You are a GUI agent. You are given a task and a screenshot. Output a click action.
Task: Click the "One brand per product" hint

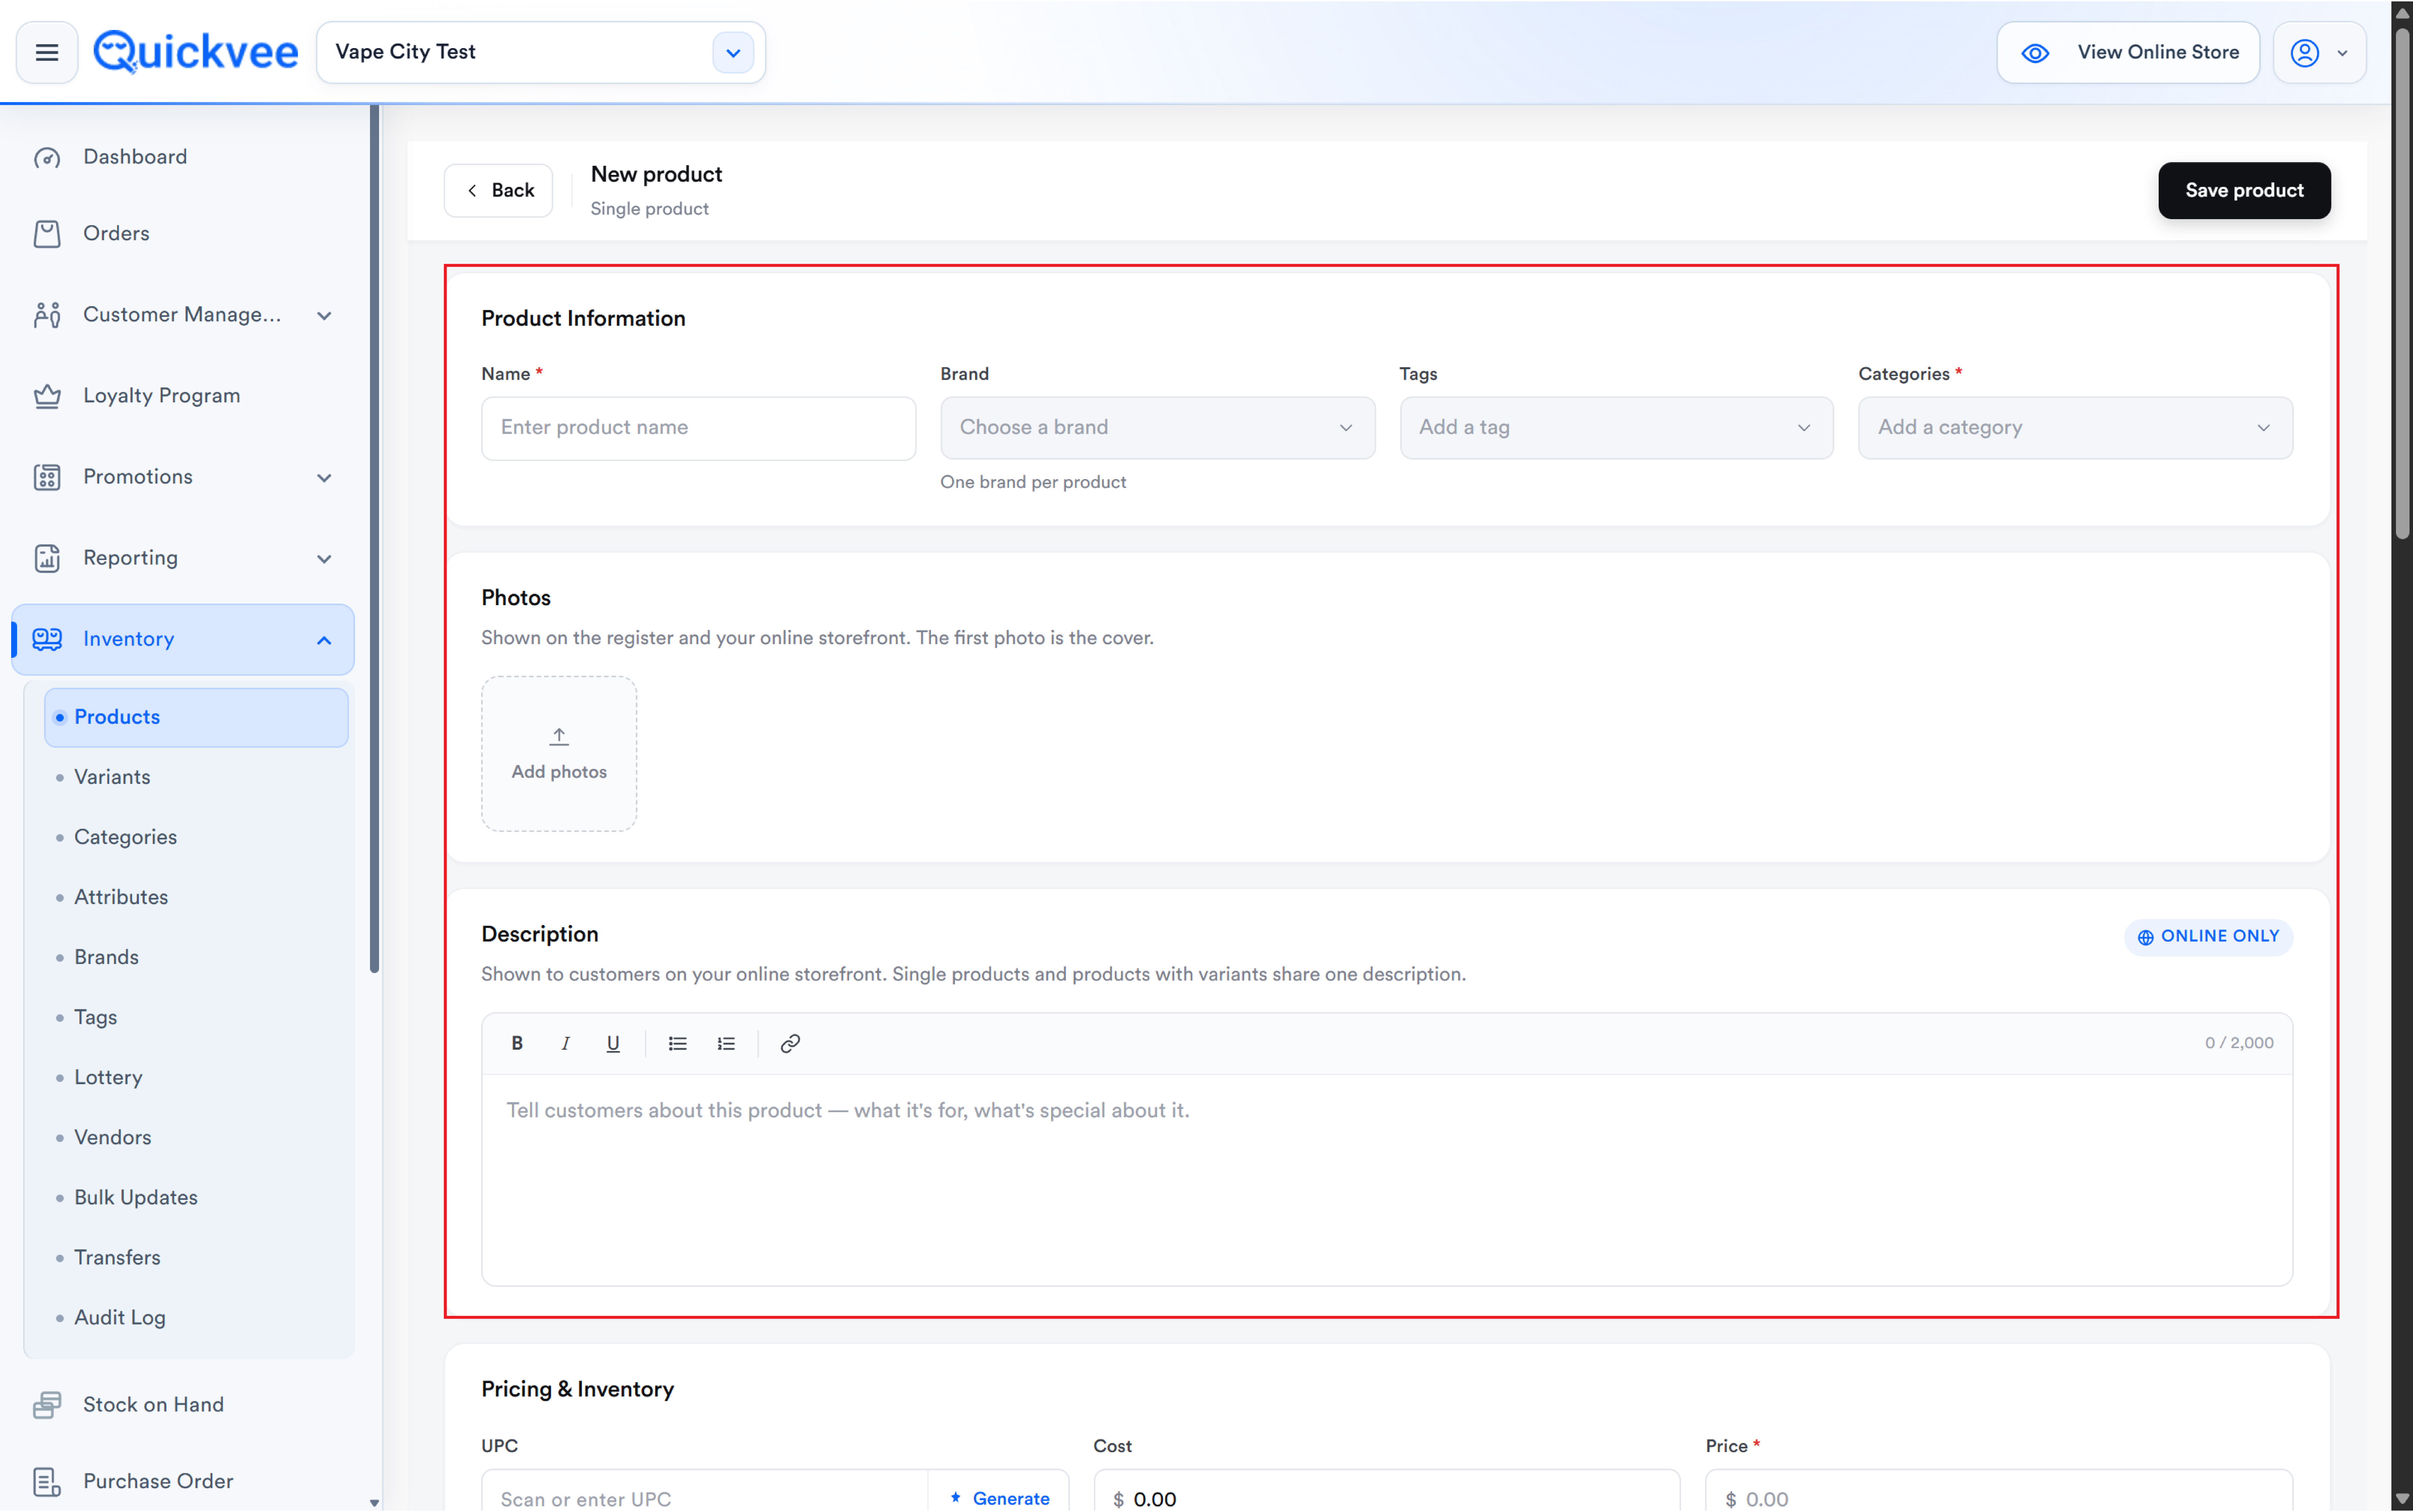[x=1033, y=482]
